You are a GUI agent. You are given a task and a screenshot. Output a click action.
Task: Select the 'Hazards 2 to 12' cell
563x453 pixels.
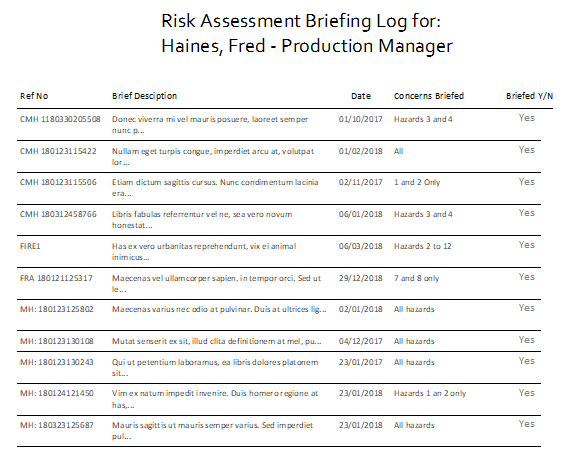click(423, 246)
